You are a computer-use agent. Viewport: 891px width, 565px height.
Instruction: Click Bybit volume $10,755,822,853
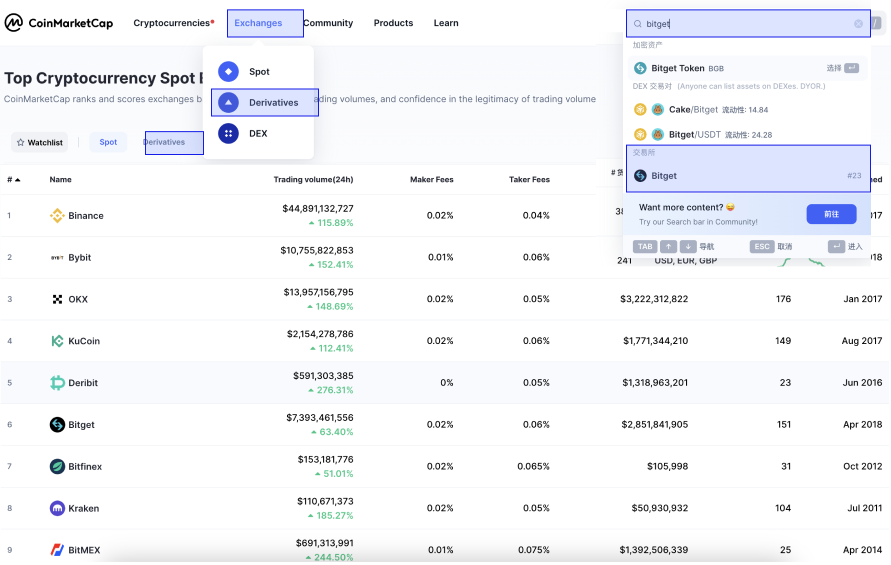point(317,250)
